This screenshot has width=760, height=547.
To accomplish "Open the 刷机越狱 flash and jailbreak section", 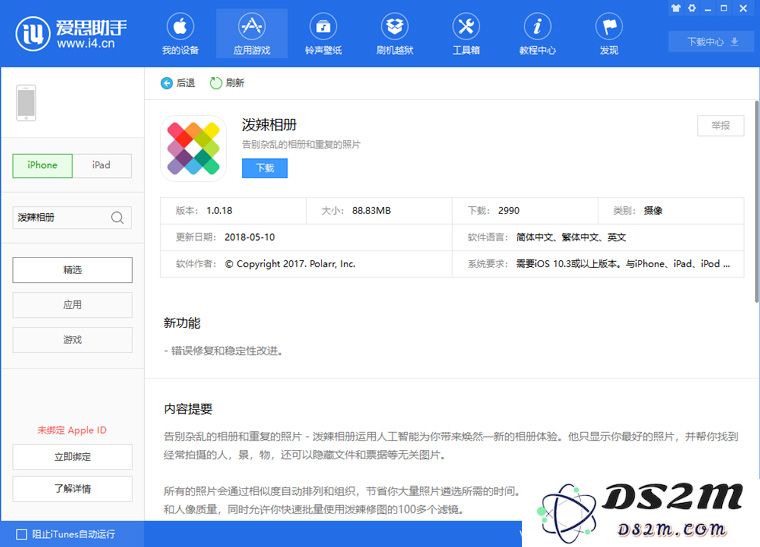I will 395,33.
